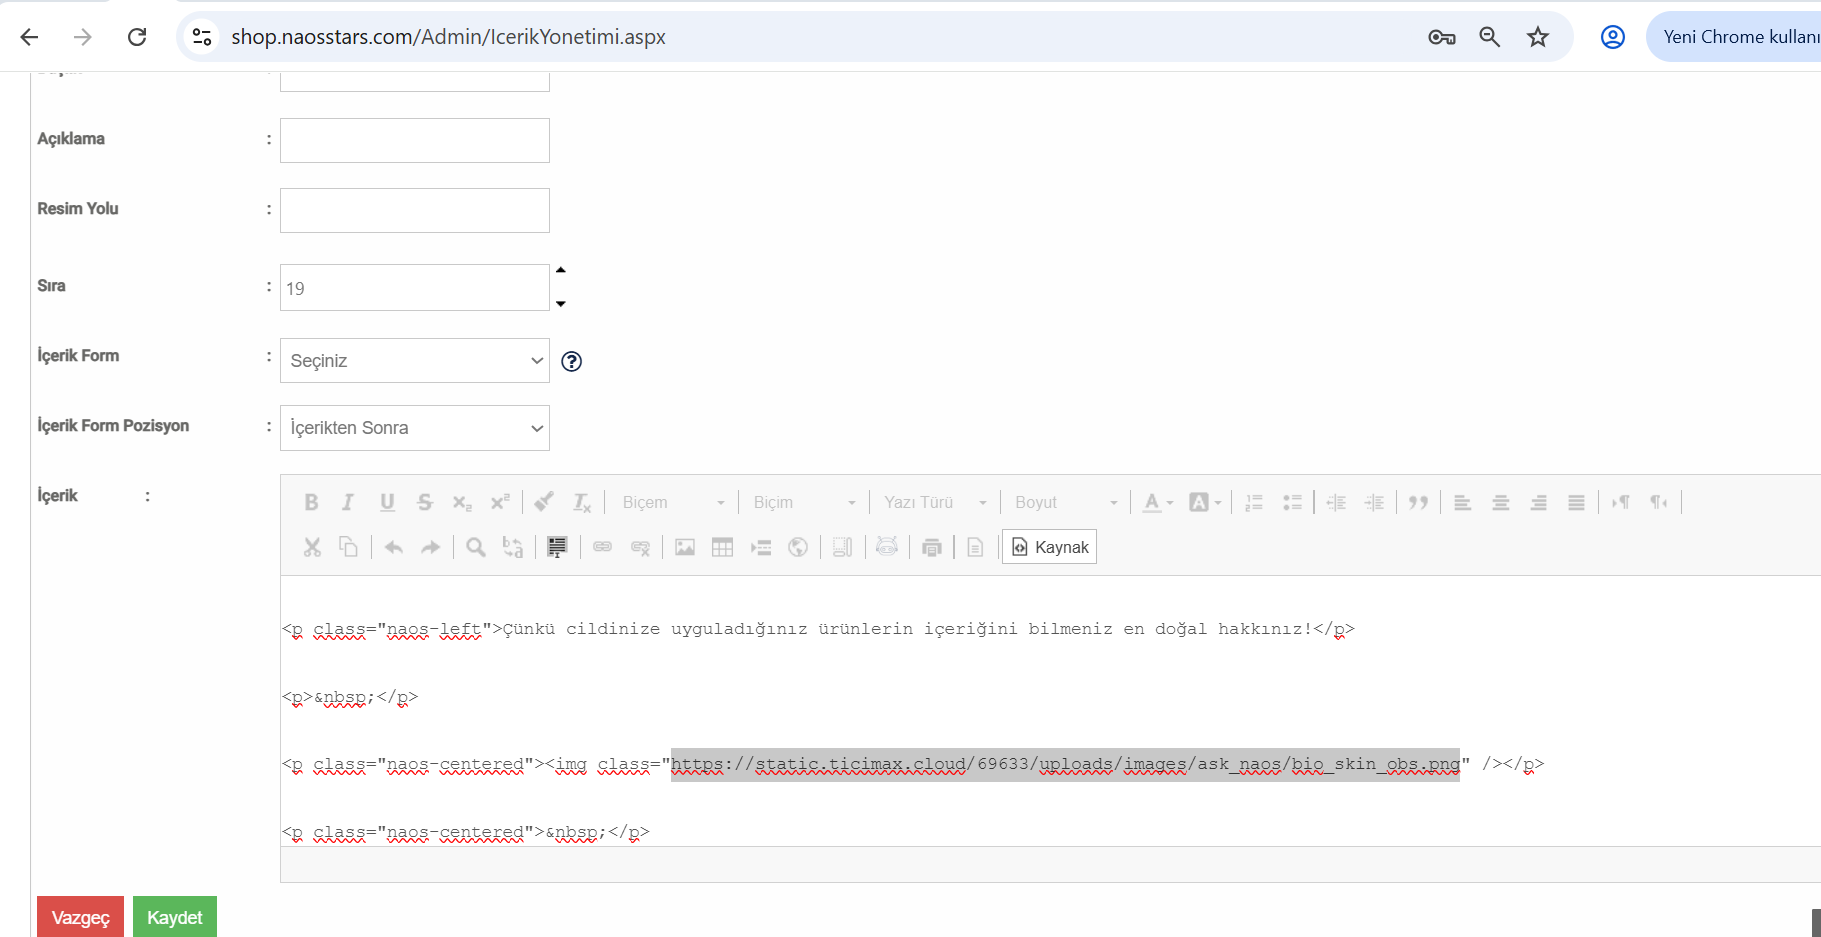The height and width of the screenshot is (937, 1821).
Task: Insert a numbered list
Action: point(1254,502)
